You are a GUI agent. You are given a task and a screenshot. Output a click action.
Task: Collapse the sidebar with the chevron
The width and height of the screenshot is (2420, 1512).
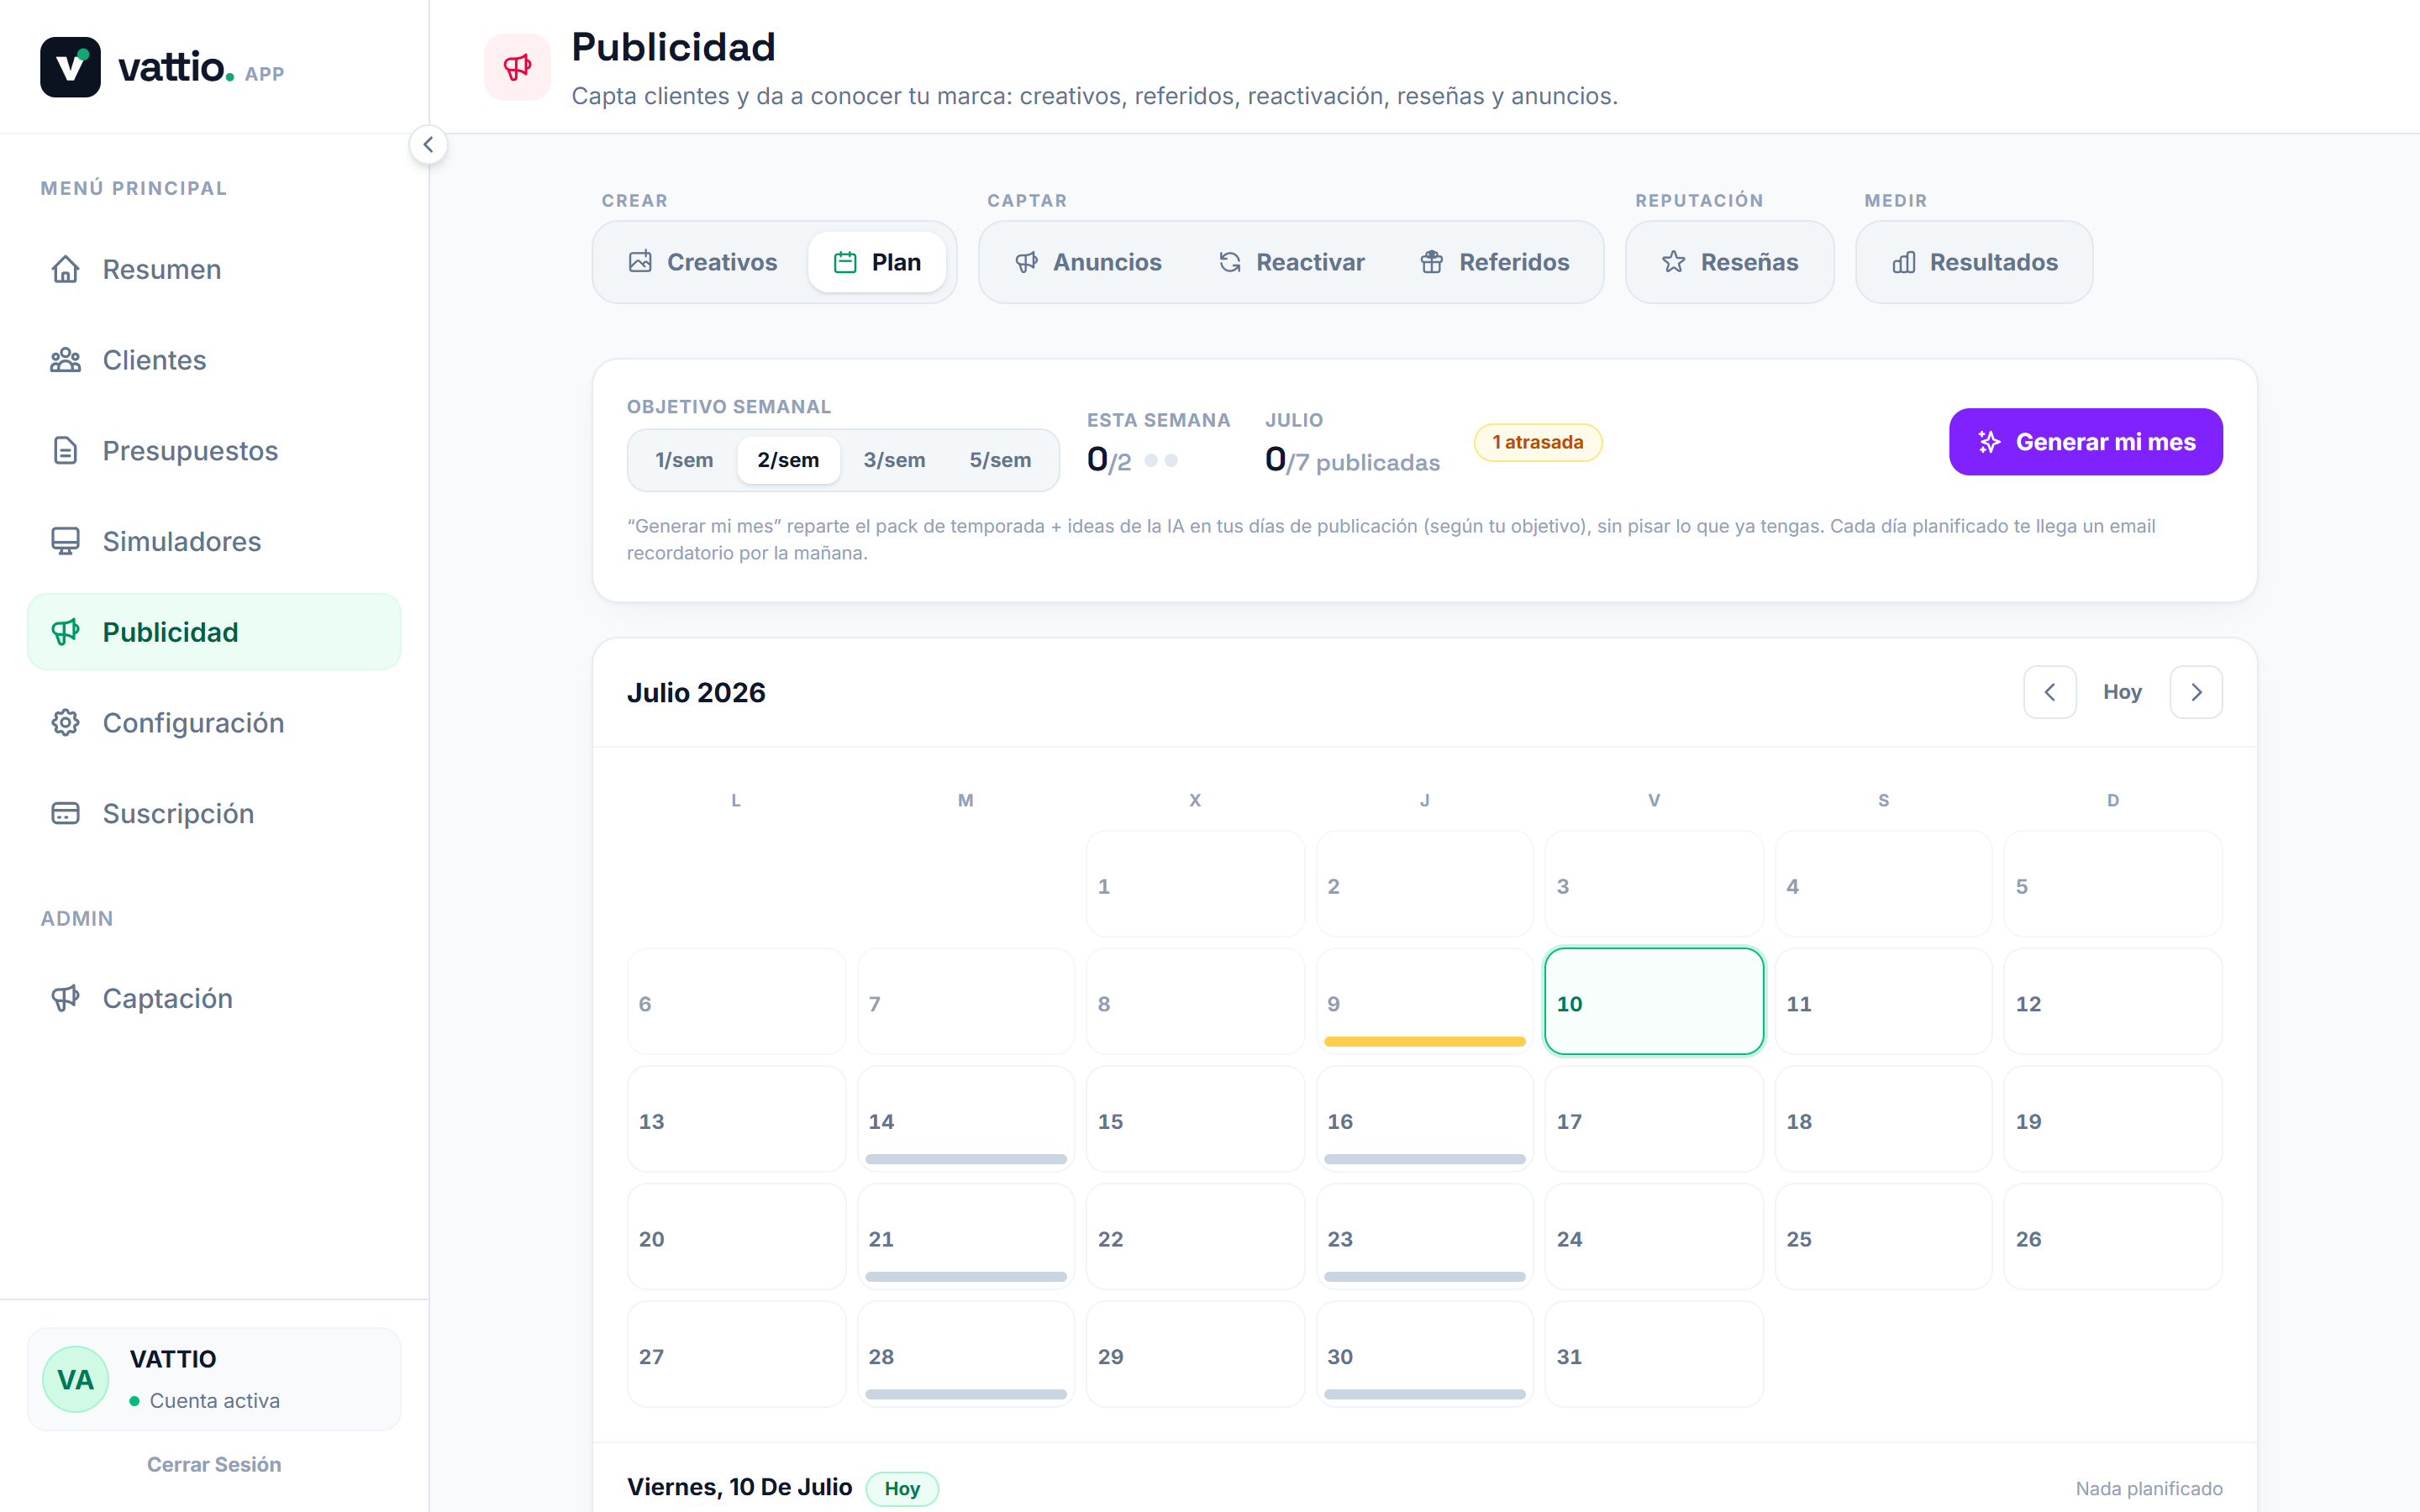click(428, 145)
